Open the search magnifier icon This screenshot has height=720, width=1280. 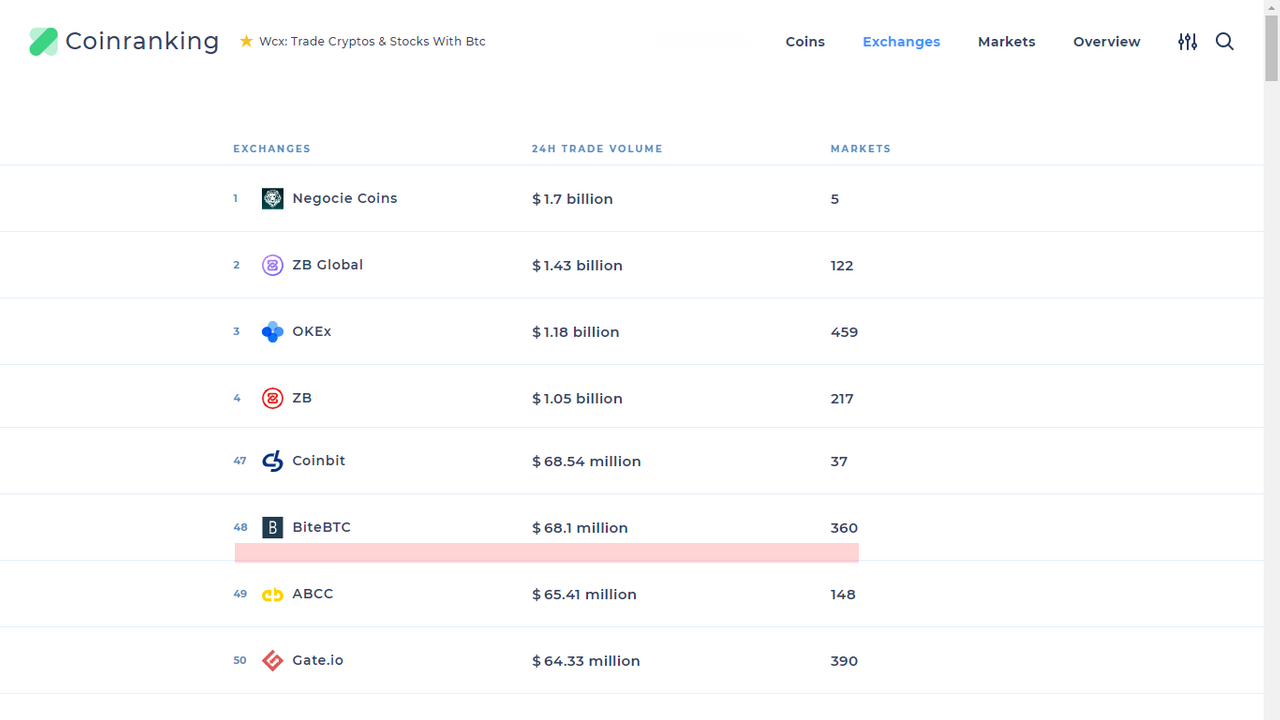pos(1224,41)
